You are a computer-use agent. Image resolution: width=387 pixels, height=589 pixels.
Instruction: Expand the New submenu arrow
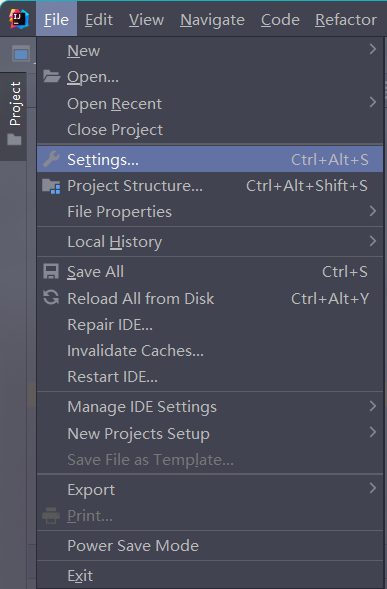point(372,49)
